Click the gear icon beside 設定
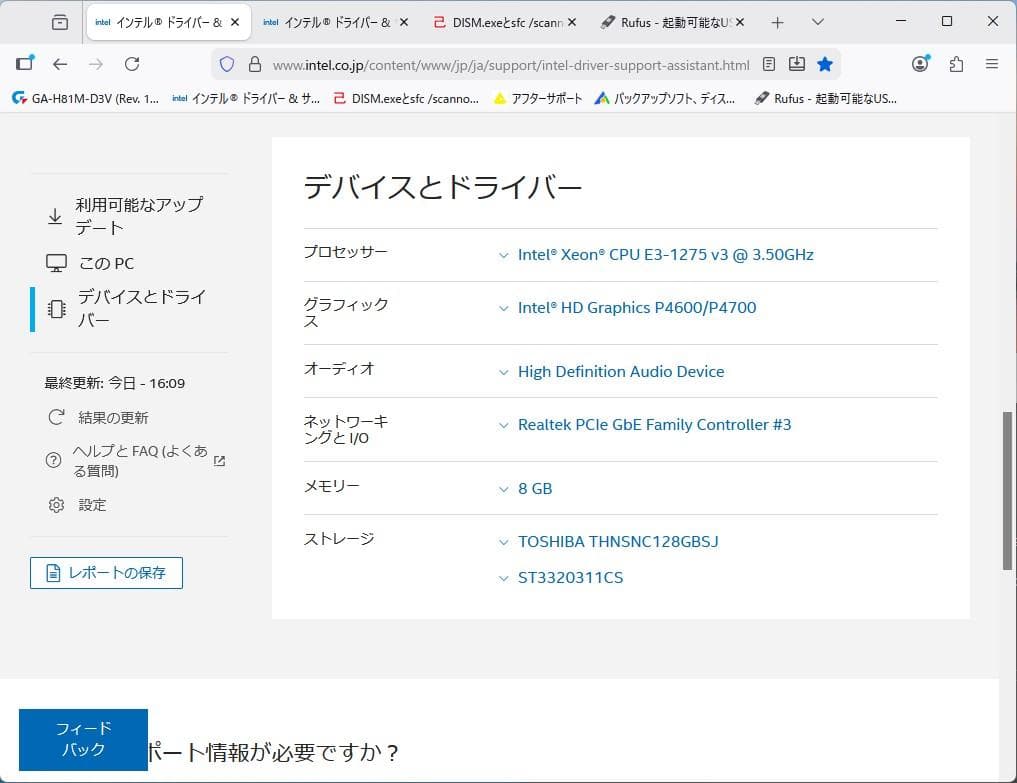1017x783 pixels. click(x=56, y=505)
